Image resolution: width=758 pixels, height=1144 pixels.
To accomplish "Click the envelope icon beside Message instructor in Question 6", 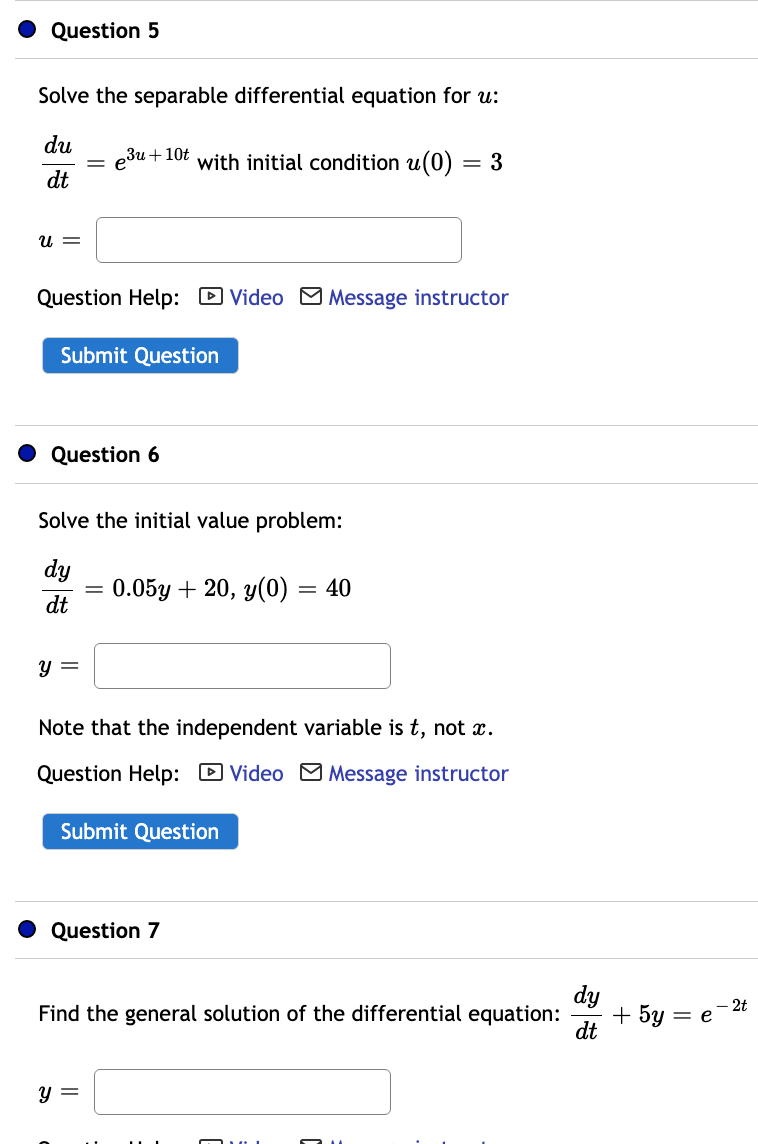I will pos(311,773).
